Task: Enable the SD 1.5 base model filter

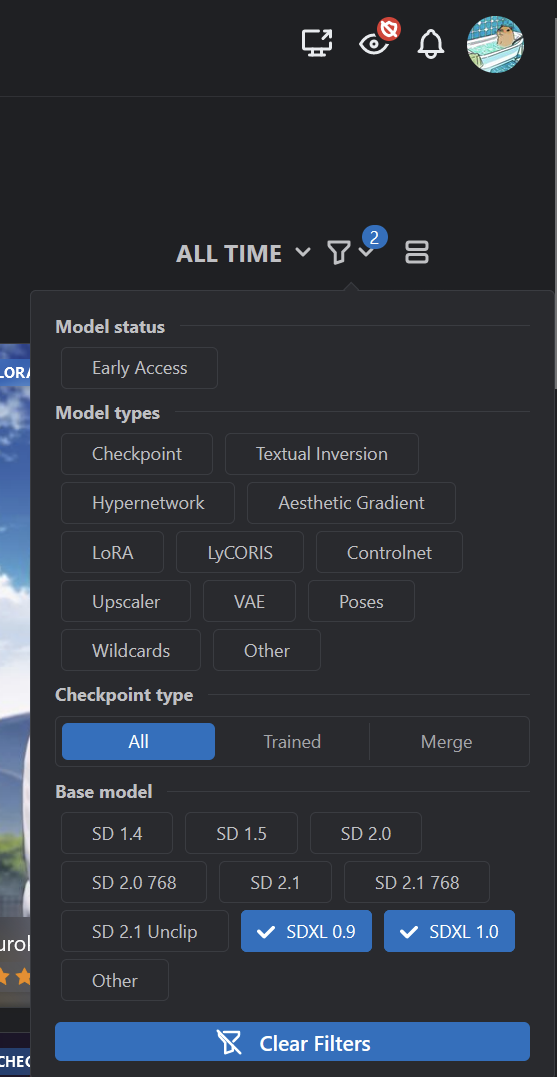Action: 241,833
